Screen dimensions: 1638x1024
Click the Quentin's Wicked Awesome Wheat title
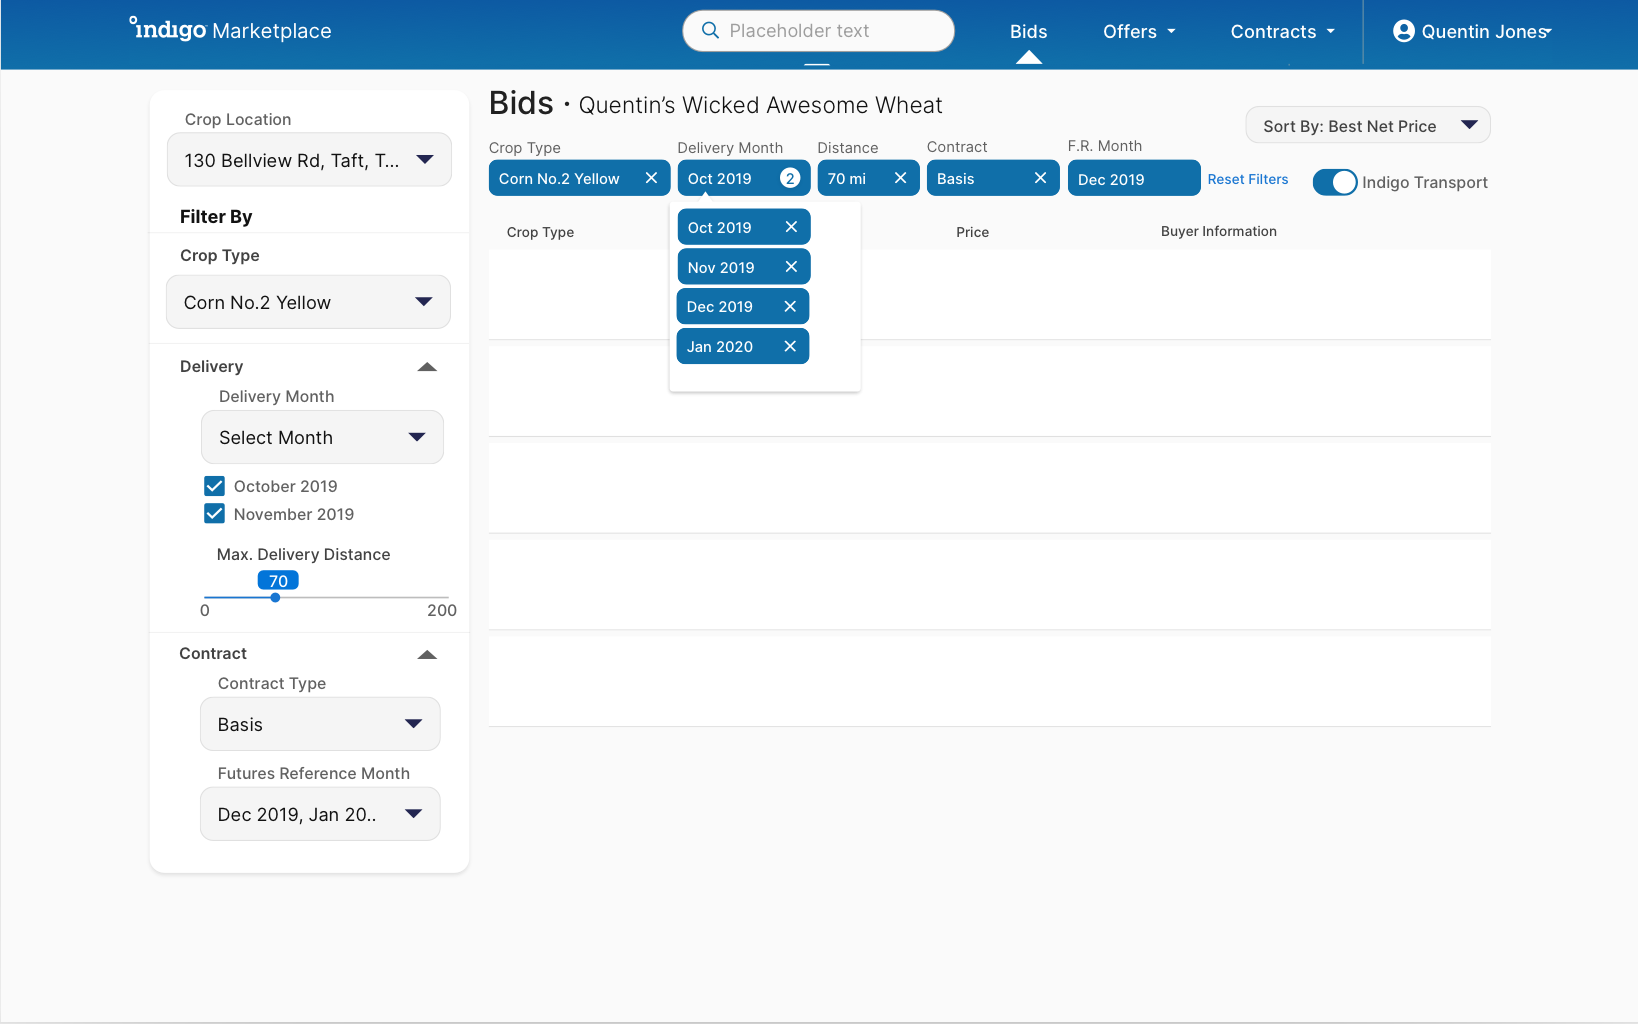click(760, 105)
